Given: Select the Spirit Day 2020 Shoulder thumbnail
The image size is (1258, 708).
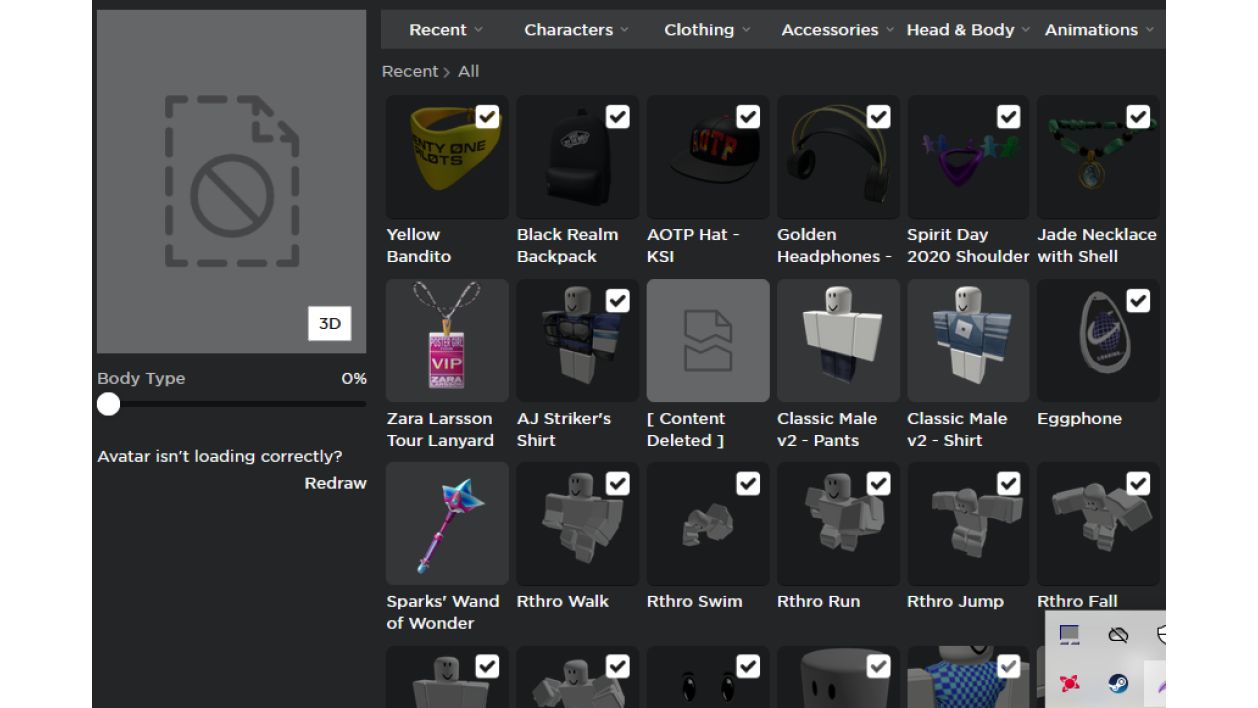Looking at the screenshot, I should click(x=968, y=157).
